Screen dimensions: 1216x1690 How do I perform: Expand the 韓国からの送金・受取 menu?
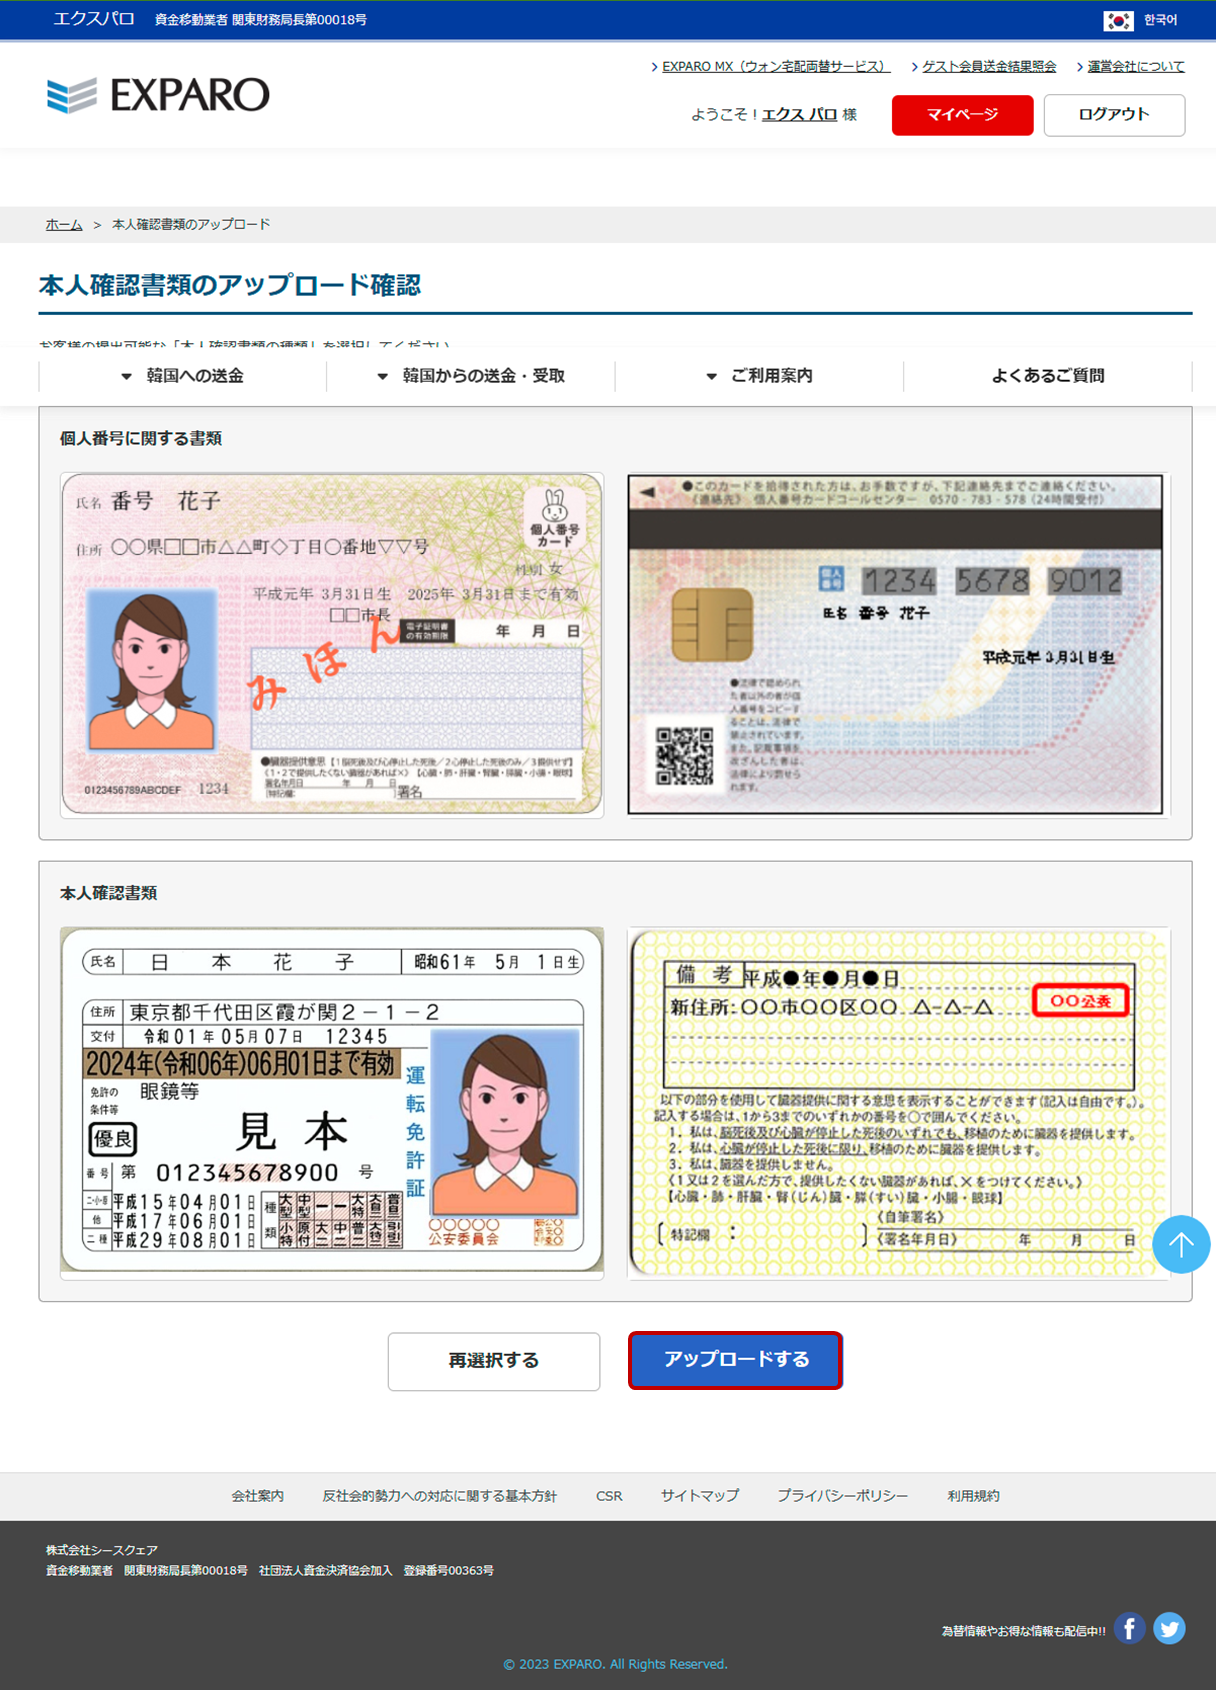tap(471, 376)
